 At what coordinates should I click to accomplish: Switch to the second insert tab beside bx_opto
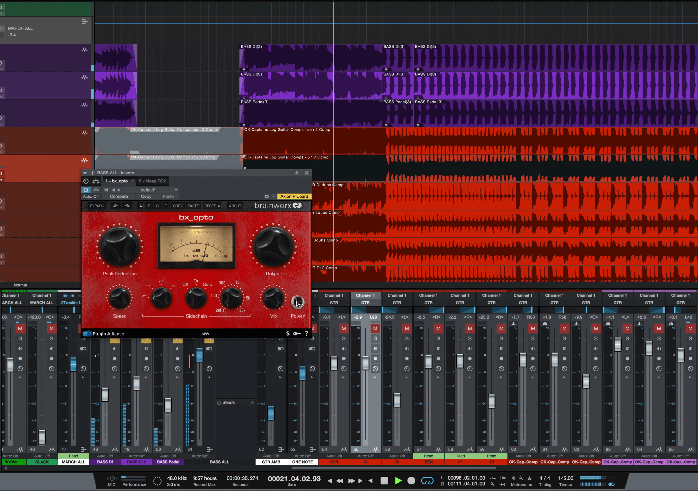click(152, 181)
